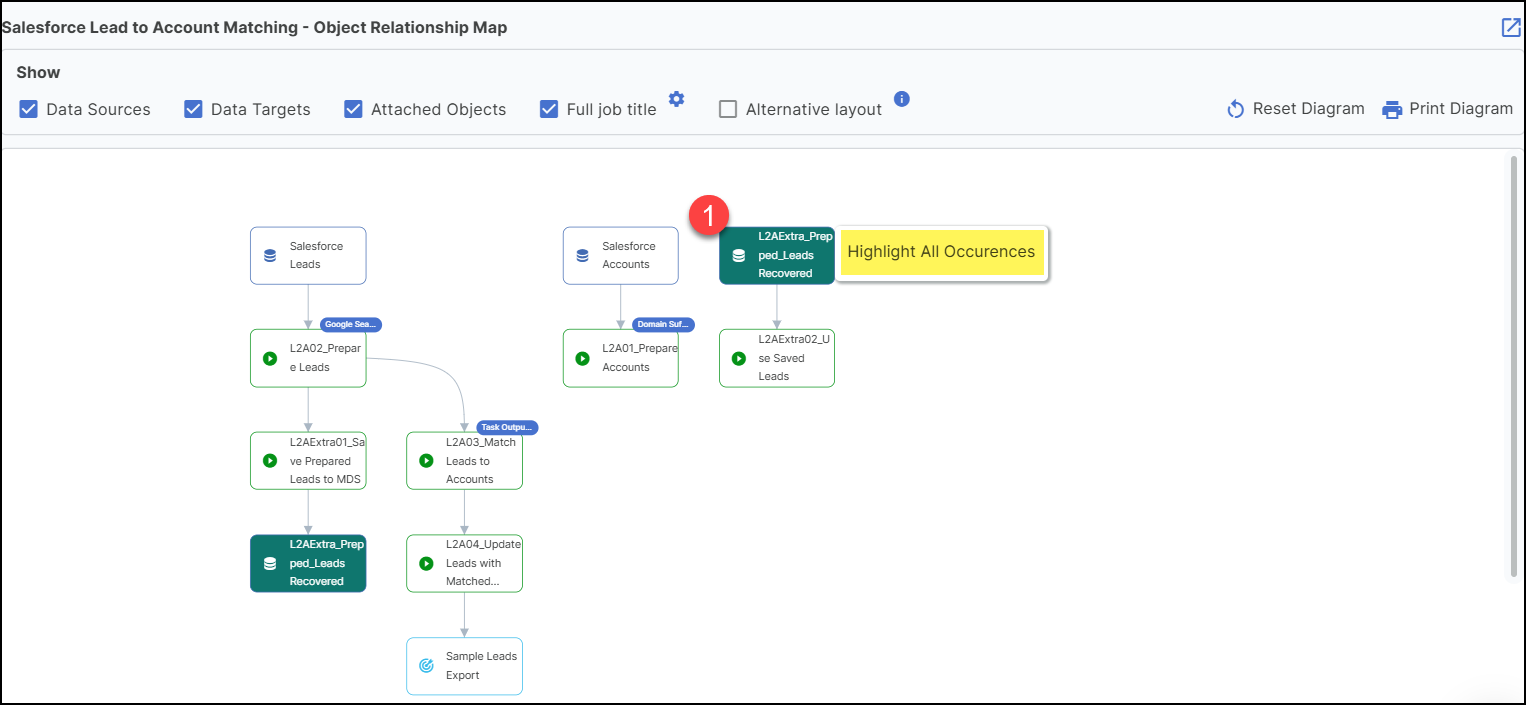Image resolution: width=1526 pixels, height=705 pixels.
Task: Click the diagram vertical scrollbar
Action: point(1514,365)
